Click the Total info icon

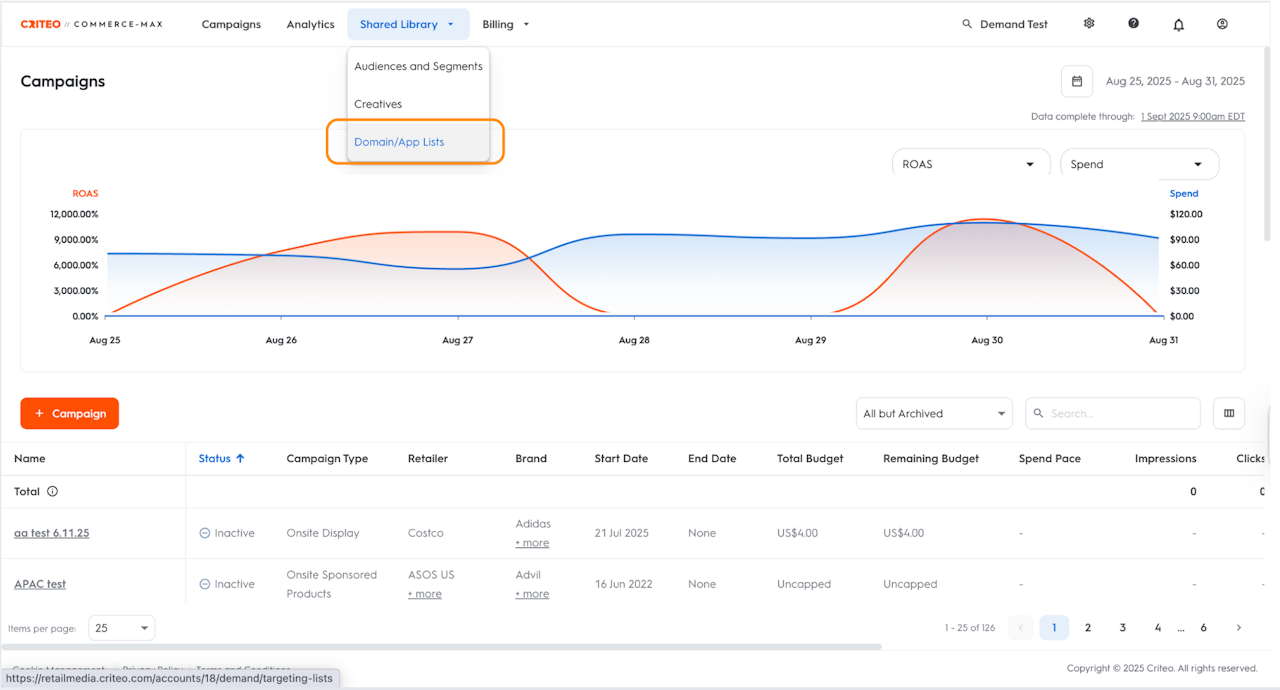coord(53,492)
